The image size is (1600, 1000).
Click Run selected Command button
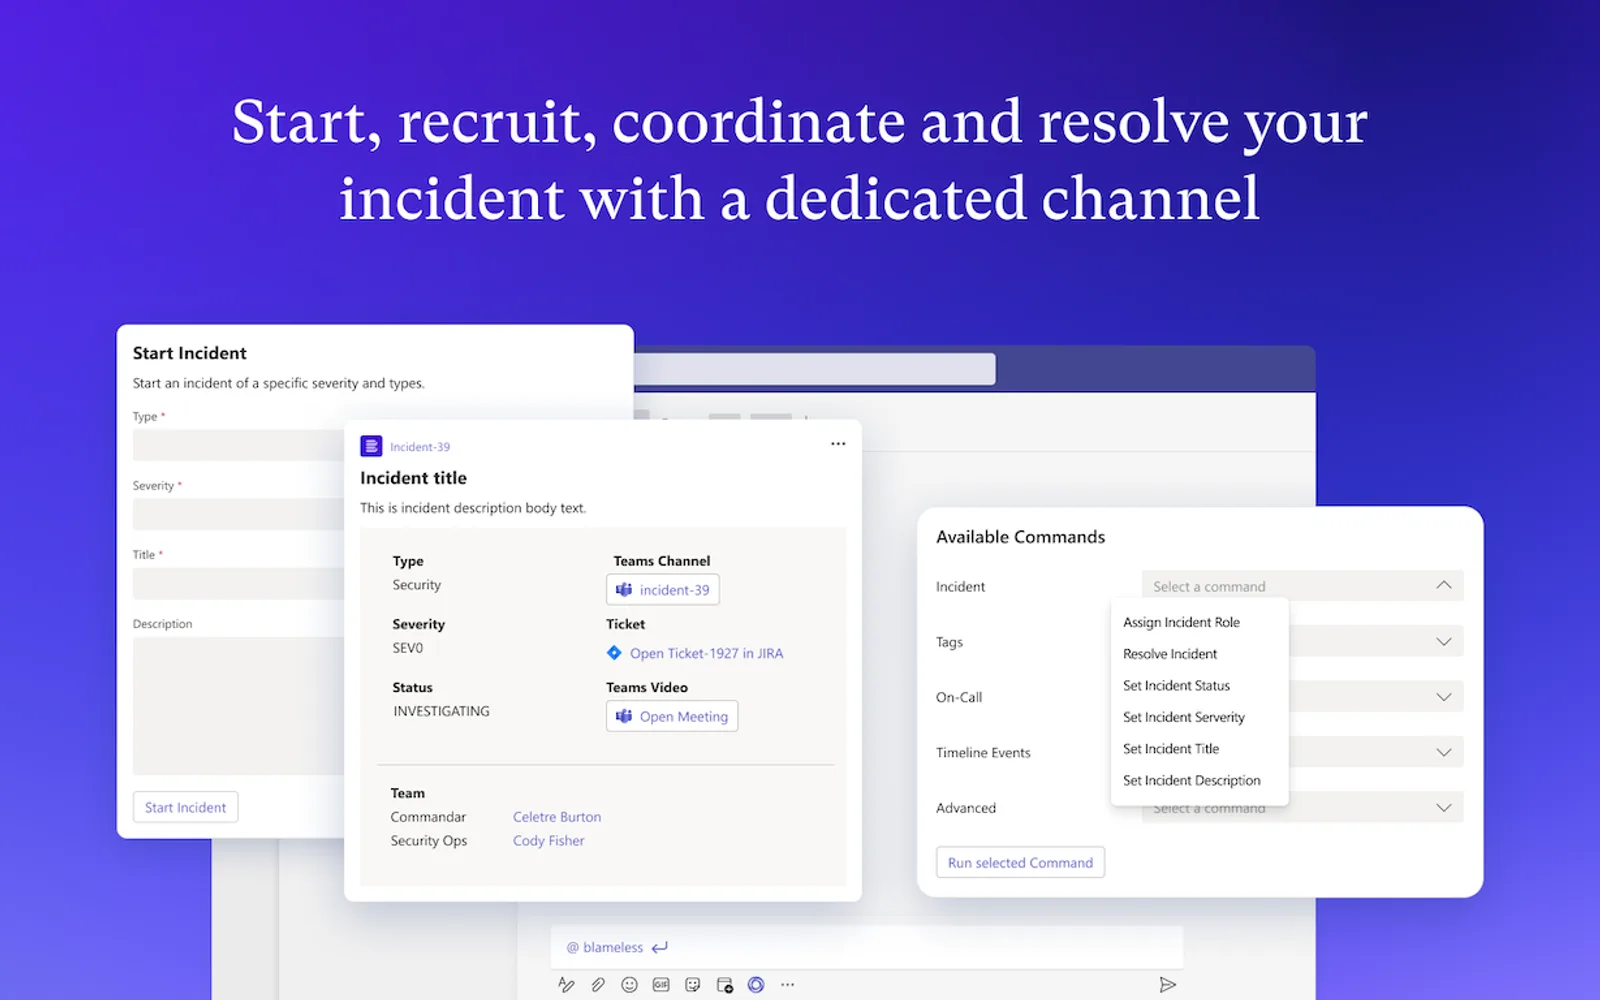pyautogui.click(x=1020, y=862)
